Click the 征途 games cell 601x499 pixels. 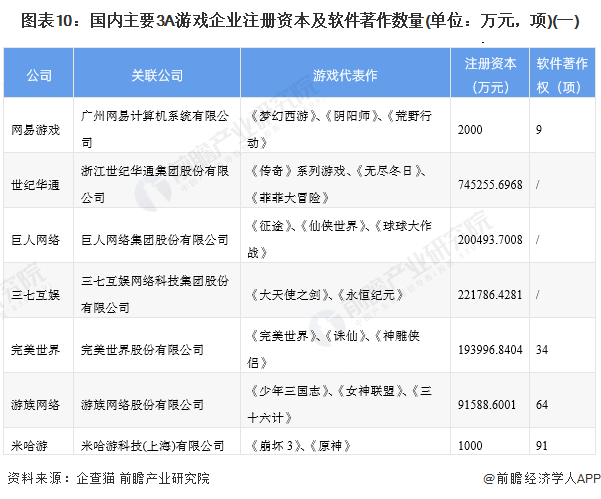[345, 235]
